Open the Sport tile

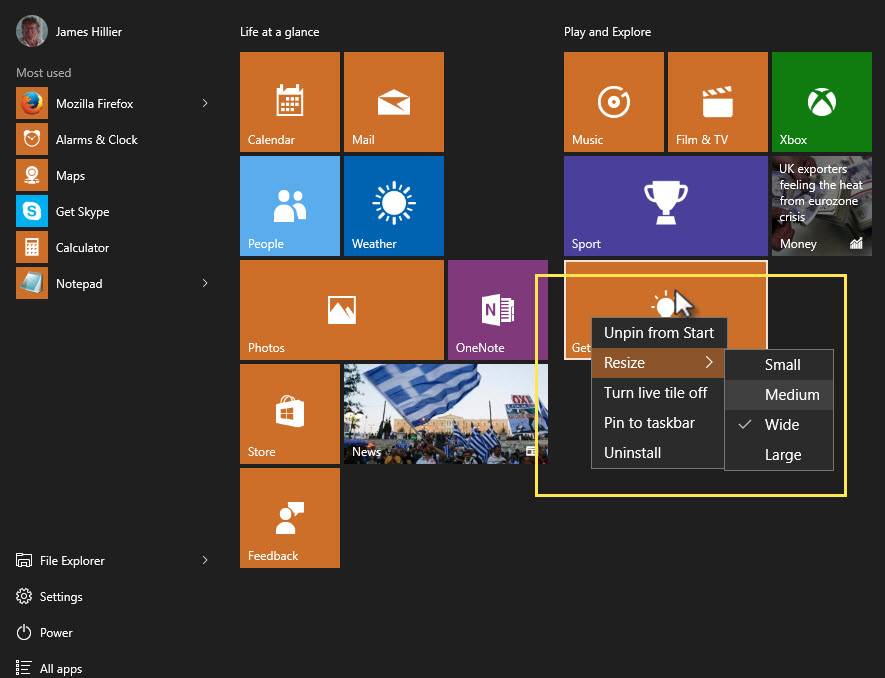(665, 205)
